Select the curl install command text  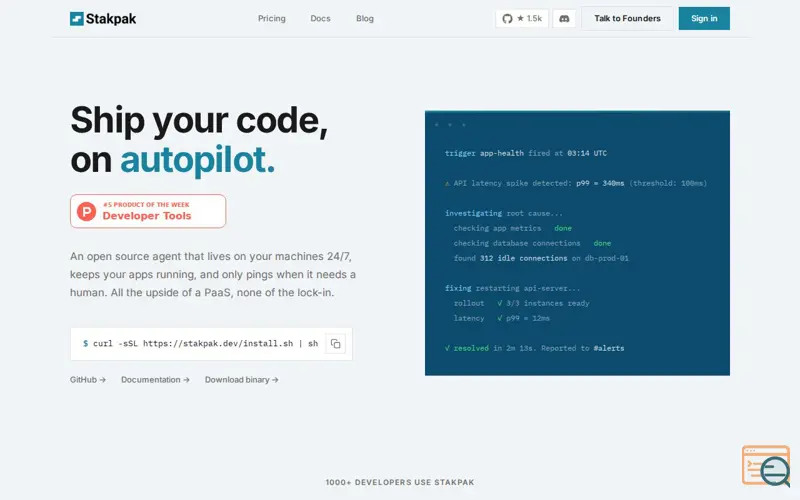[200, 343]
